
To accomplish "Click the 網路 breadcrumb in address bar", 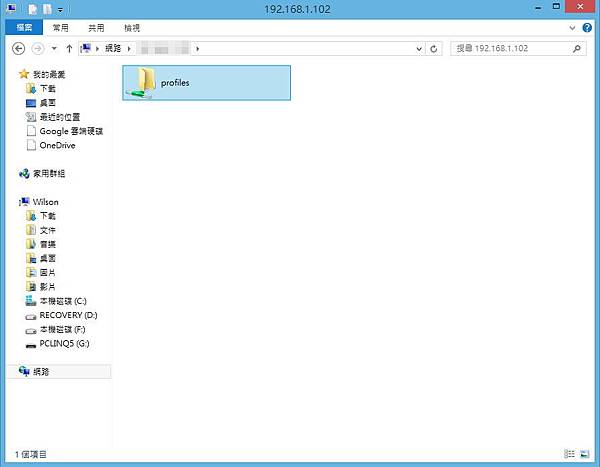I will pyautogui.click(x=113, y=48).
